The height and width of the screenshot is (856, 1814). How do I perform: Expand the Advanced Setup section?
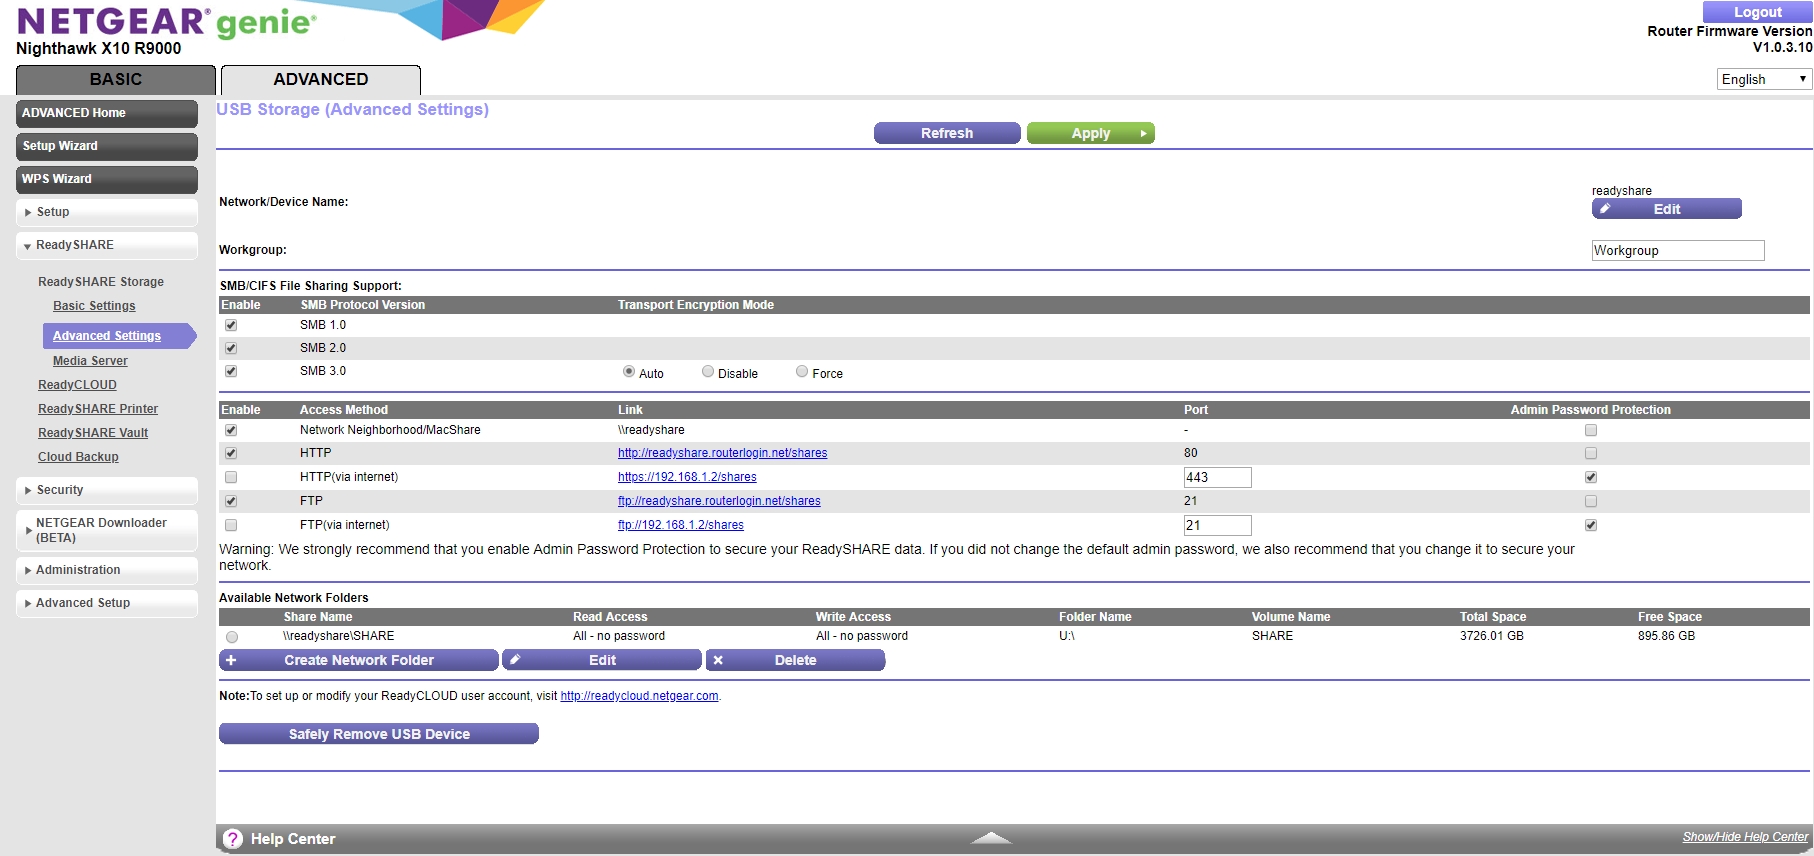pyautogui.click(x=106, y=603)
